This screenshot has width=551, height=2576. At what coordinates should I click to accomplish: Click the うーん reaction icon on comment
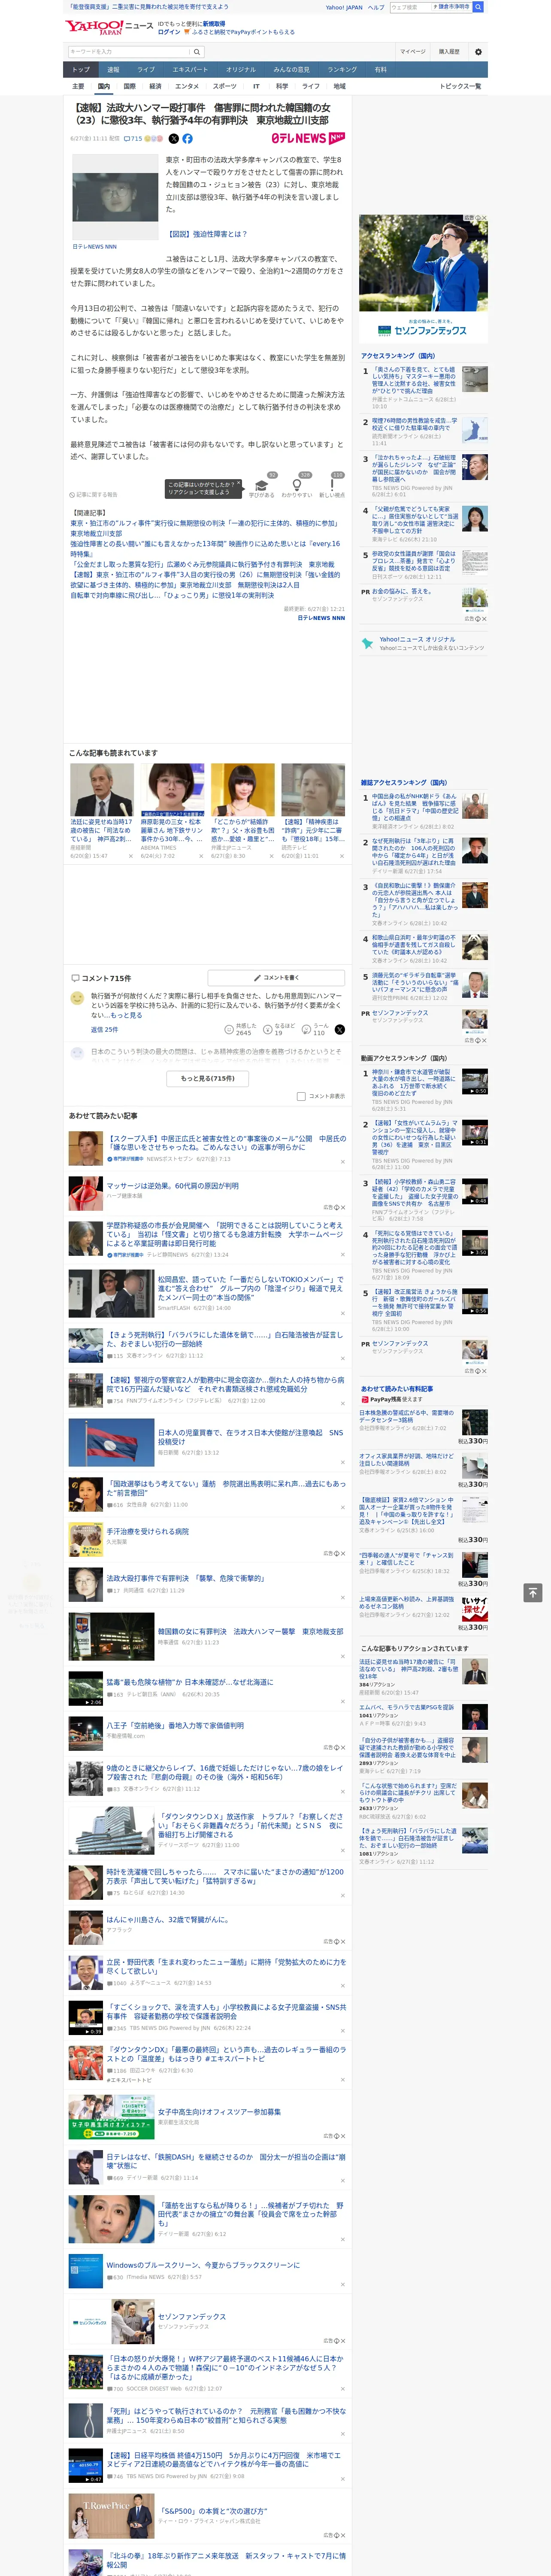(306, 1029)
